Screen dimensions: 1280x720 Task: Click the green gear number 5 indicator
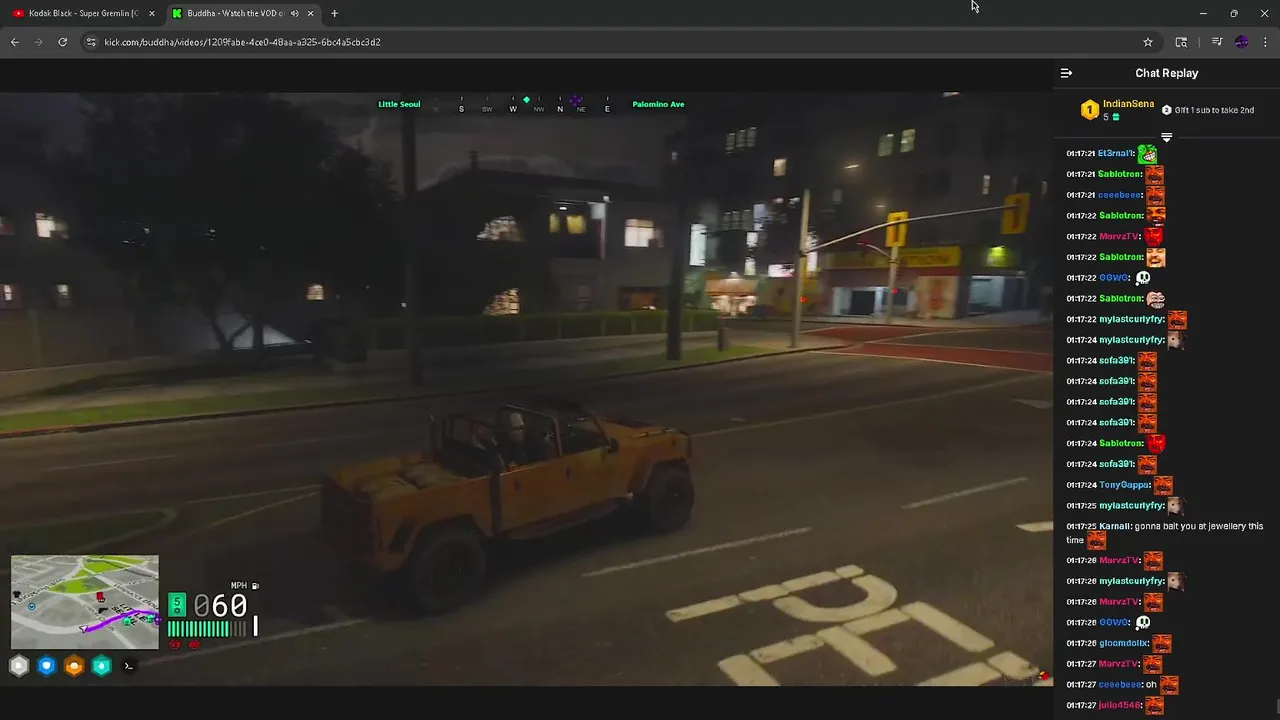(177, 604)
